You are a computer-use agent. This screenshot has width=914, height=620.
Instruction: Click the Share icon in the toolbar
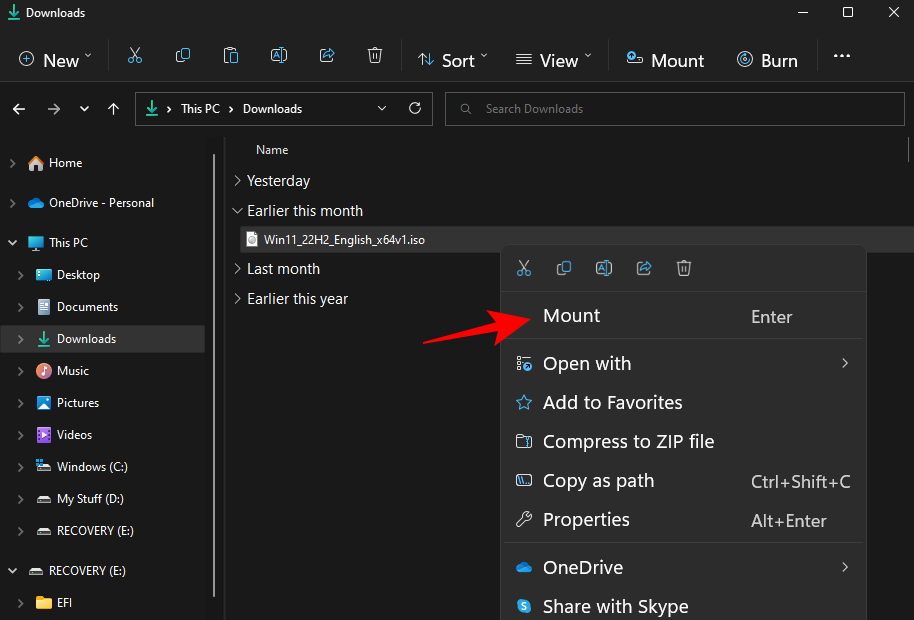pos(327,57)
